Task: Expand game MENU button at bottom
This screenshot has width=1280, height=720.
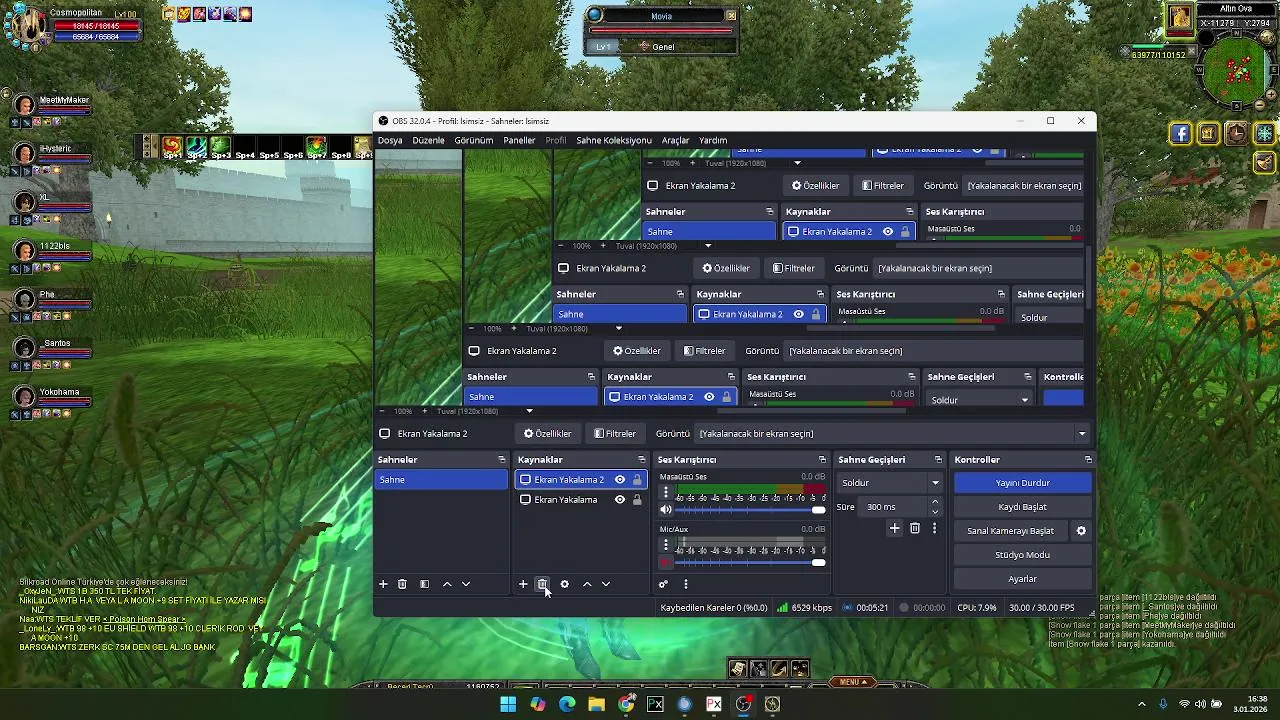Action: (851, 682)
